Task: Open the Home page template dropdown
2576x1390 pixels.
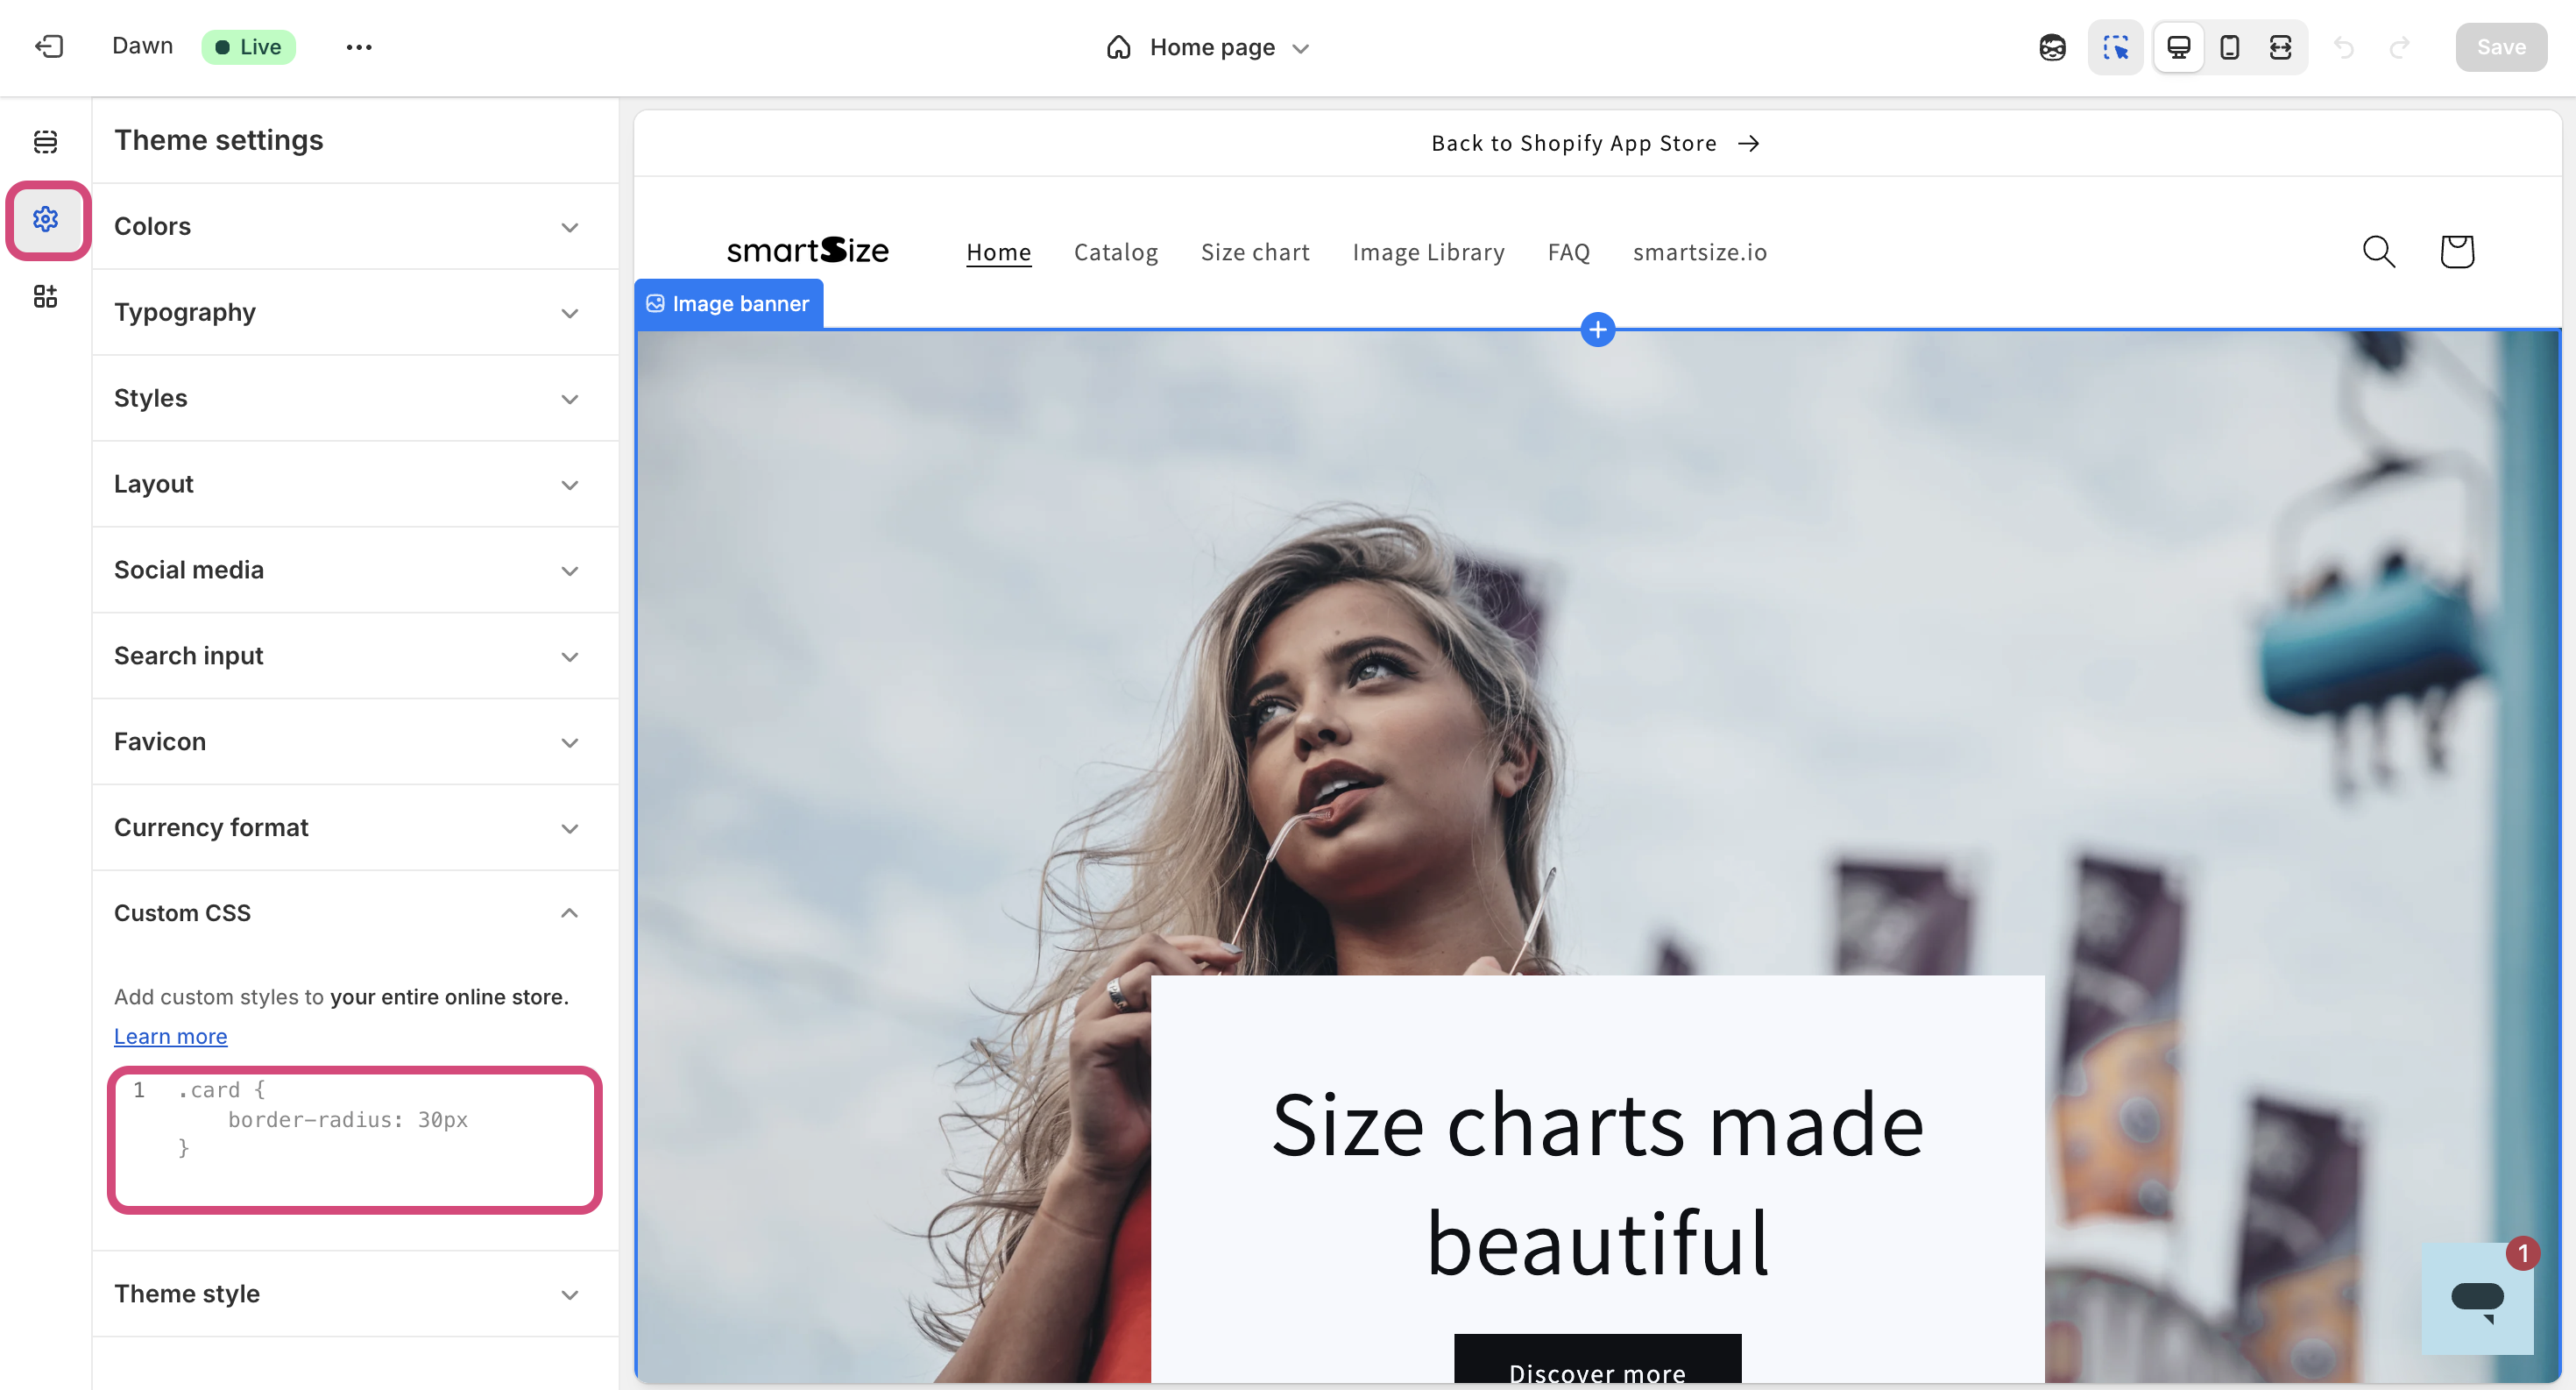Action: [x=1210, y=47]
